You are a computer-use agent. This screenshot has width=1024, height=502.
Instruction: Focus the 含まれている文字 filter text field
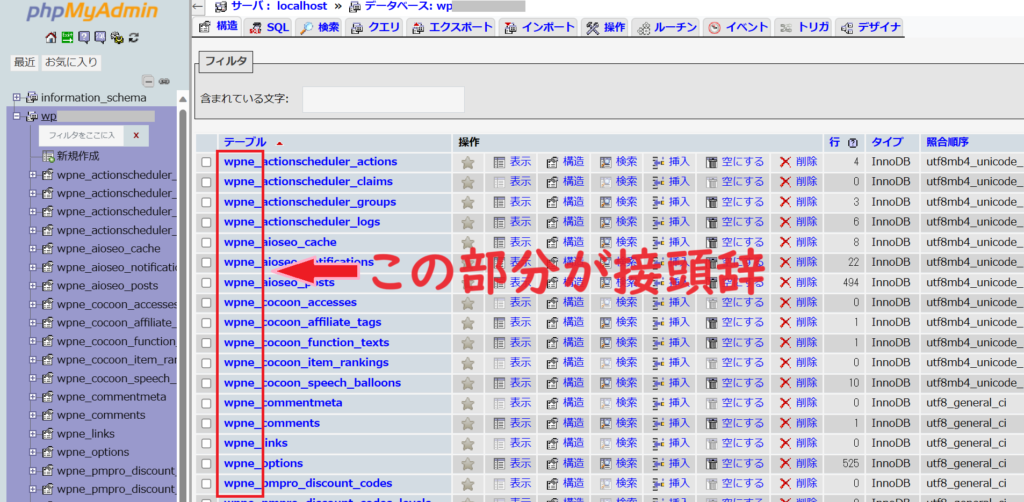coord(383,99)
